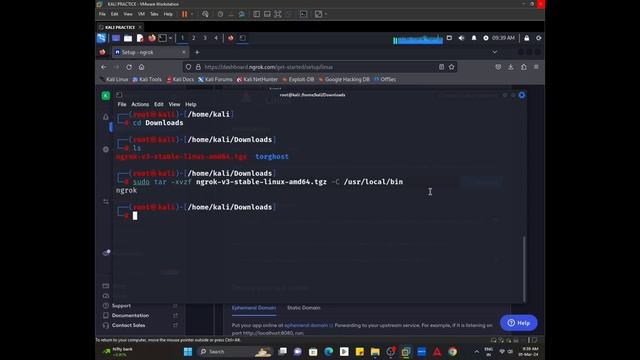Open Firefox extensions icon

524,67
